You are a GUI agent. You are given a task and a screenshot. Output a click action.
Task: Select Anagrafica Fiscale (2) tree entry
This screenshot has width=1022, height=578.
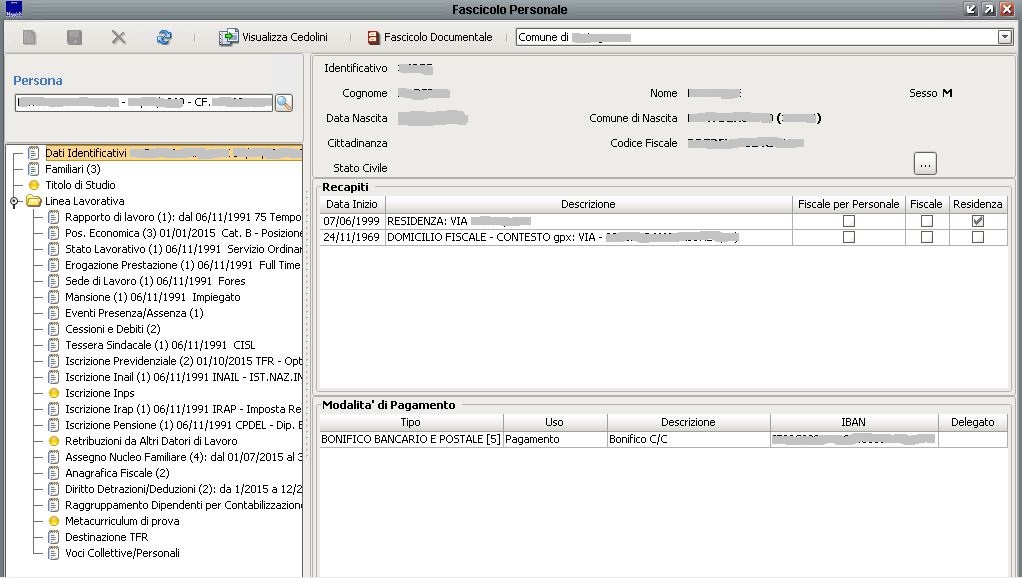117,473
